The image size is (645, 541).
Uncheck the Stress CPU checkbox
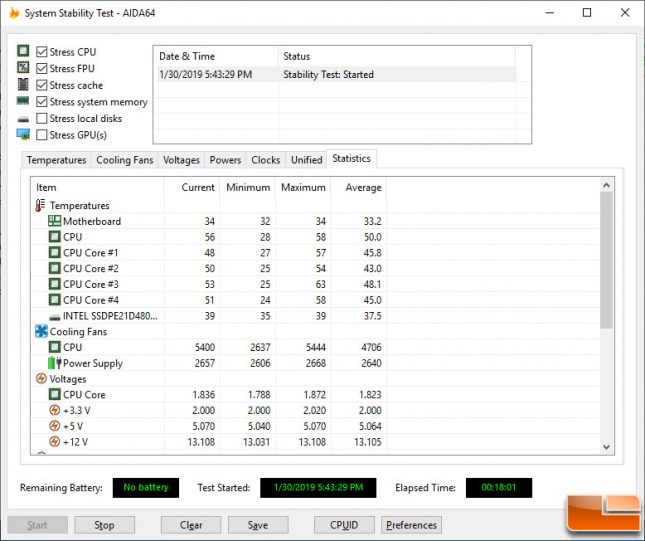42,52
